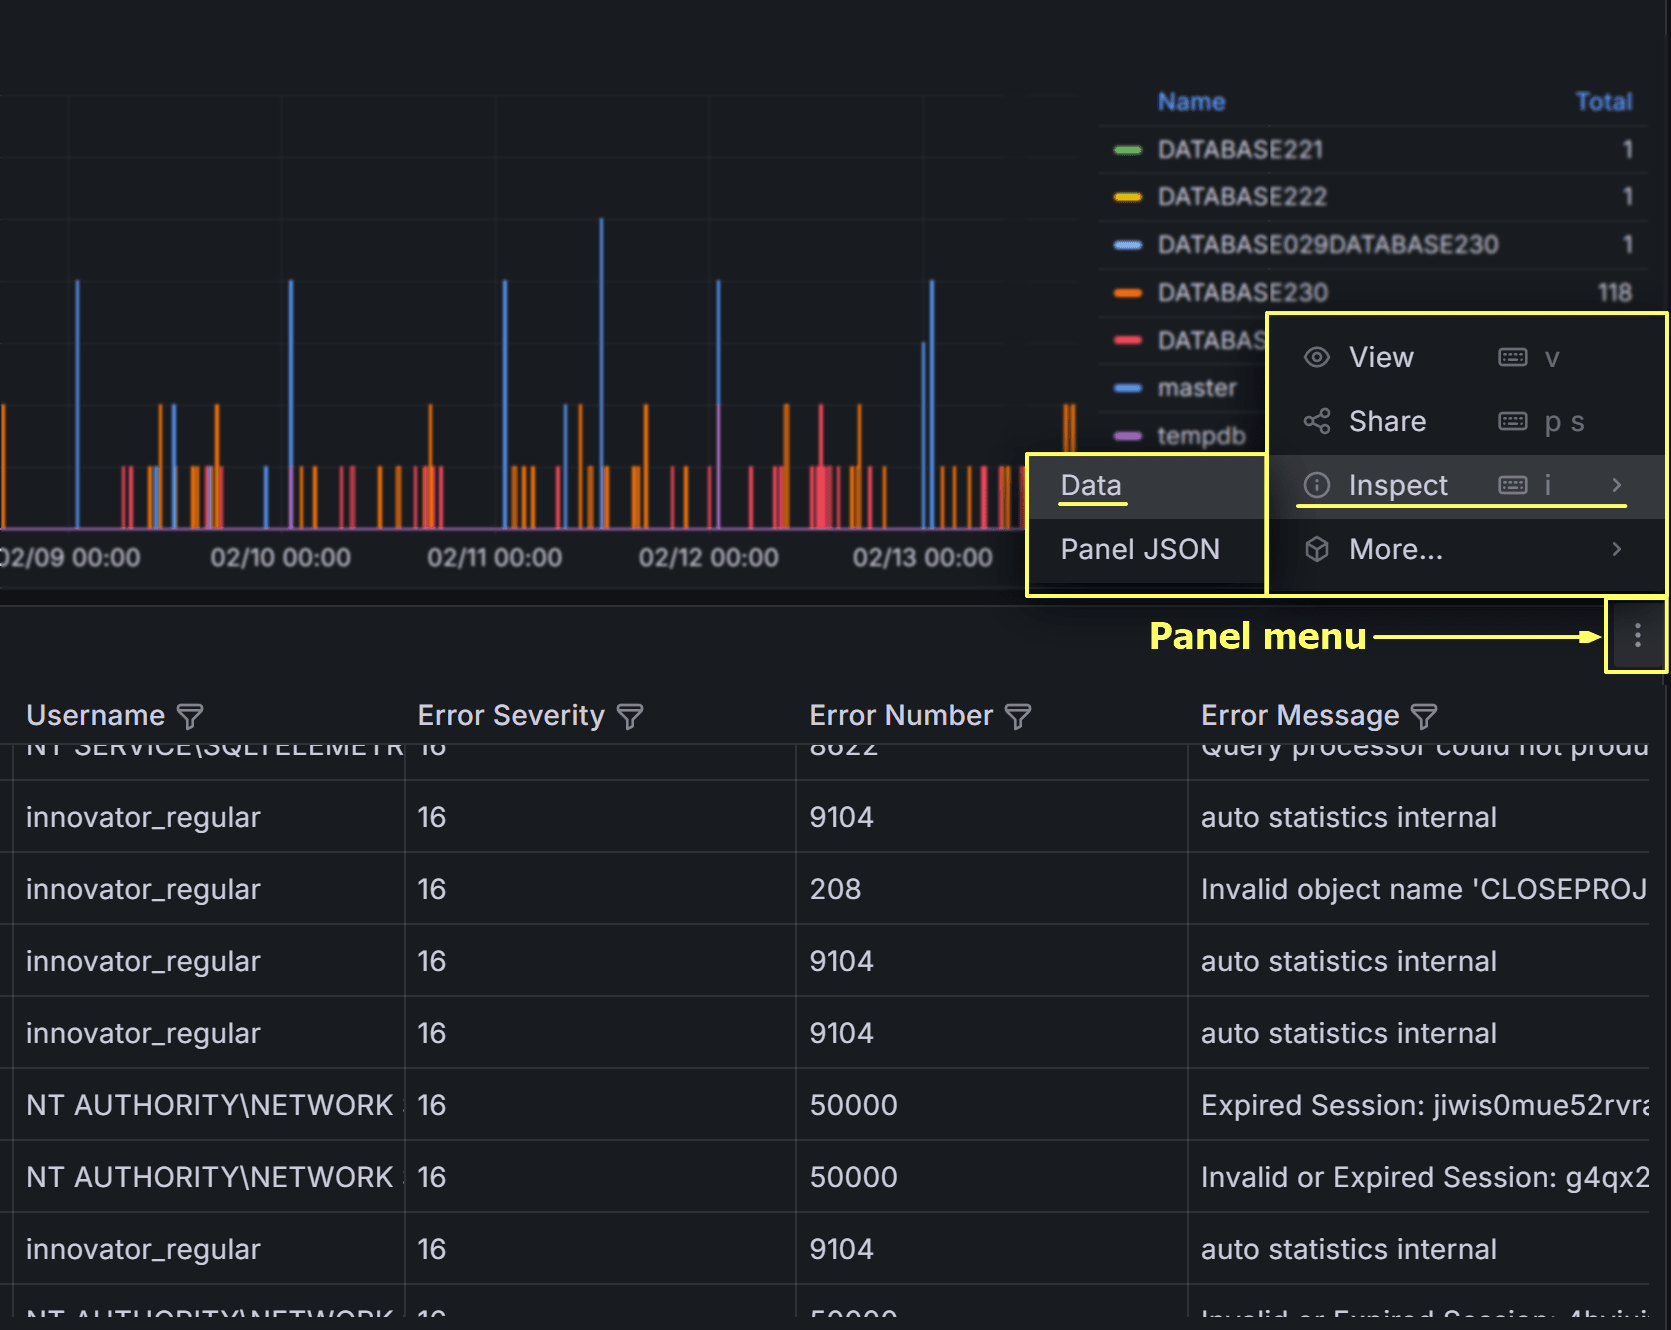Click the Error Severity filter icon
1671x1330 pixels.
pos(630,716)
